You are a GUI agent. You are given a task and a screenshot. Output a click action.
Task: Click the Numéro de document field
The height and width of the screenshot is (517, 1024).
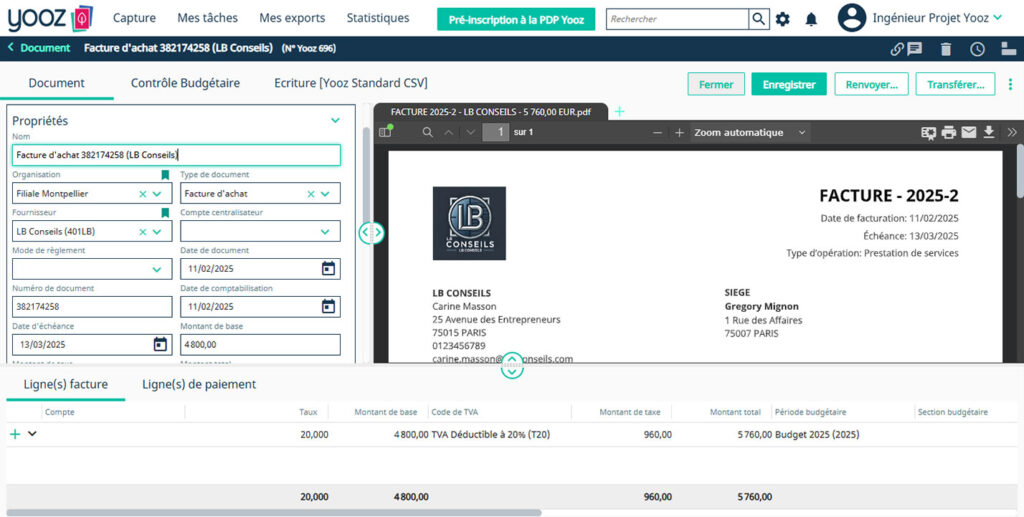tap(92, 306)
